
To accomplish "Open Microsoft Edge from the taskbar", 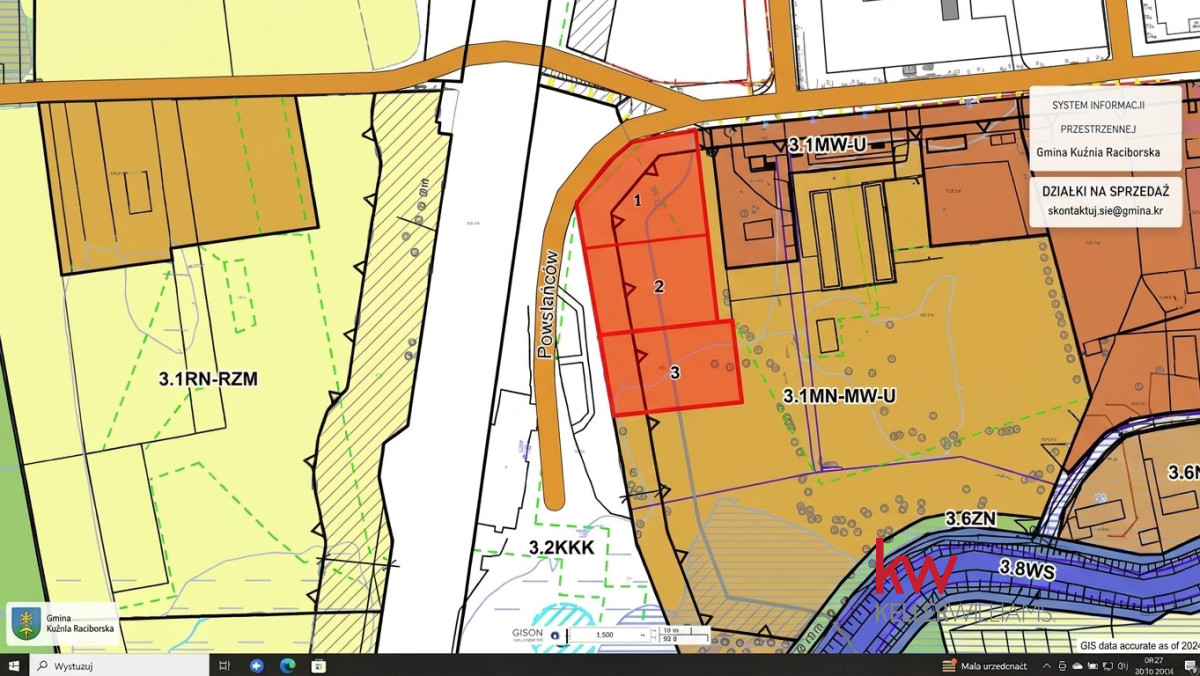I will (287, 665).
